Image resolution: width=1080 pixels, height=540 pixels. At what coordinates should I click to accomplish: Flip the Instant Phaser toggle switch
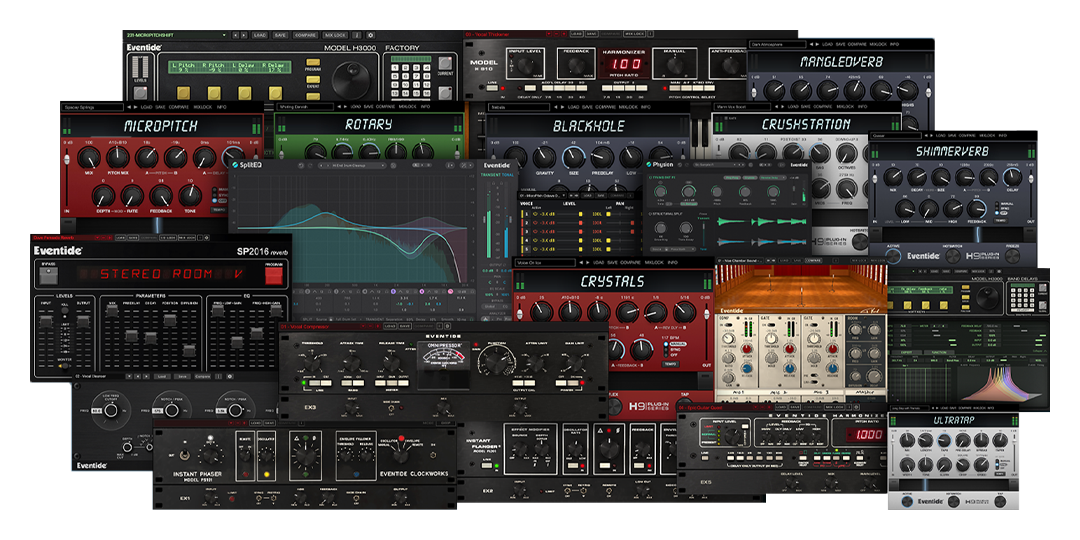[x=186, y=455]
